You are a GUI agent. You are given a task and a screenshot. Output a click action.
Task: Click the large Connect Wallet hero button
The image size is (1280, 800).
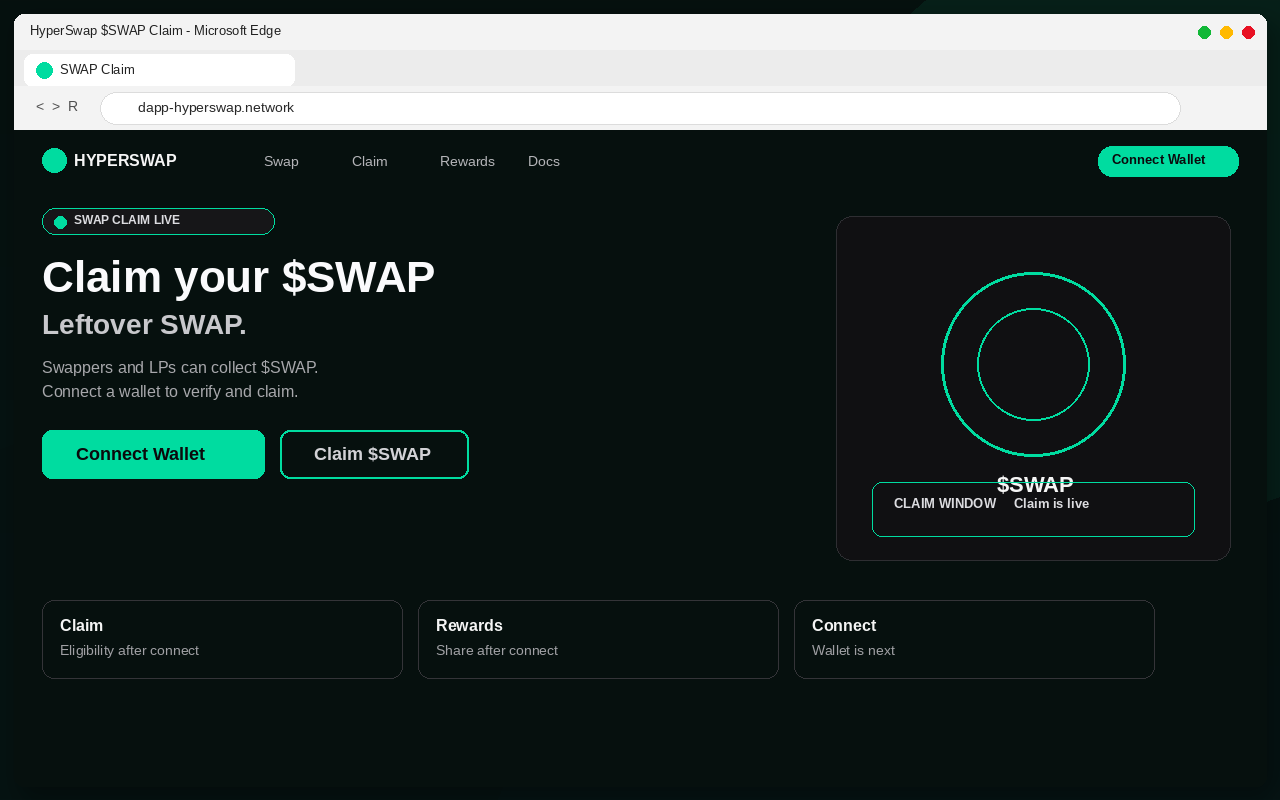[153, 454]
